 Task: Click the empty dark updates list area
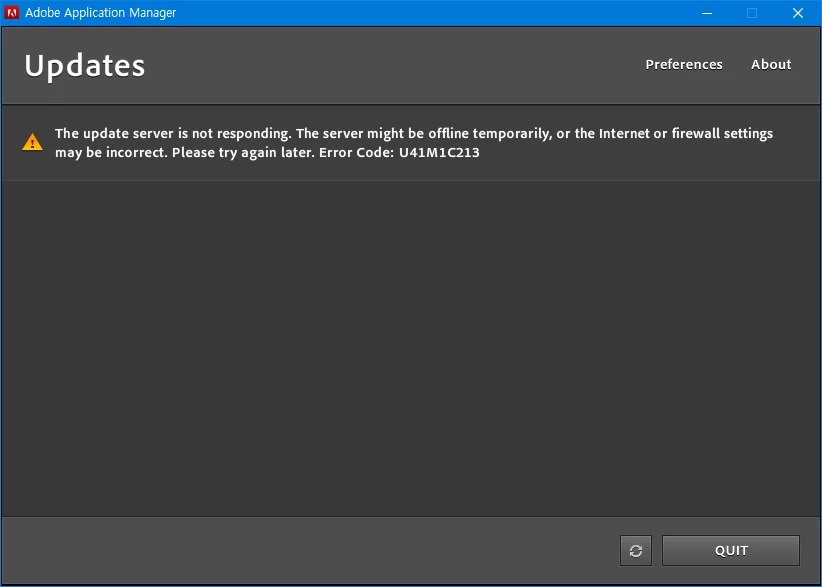pos(411,349)
